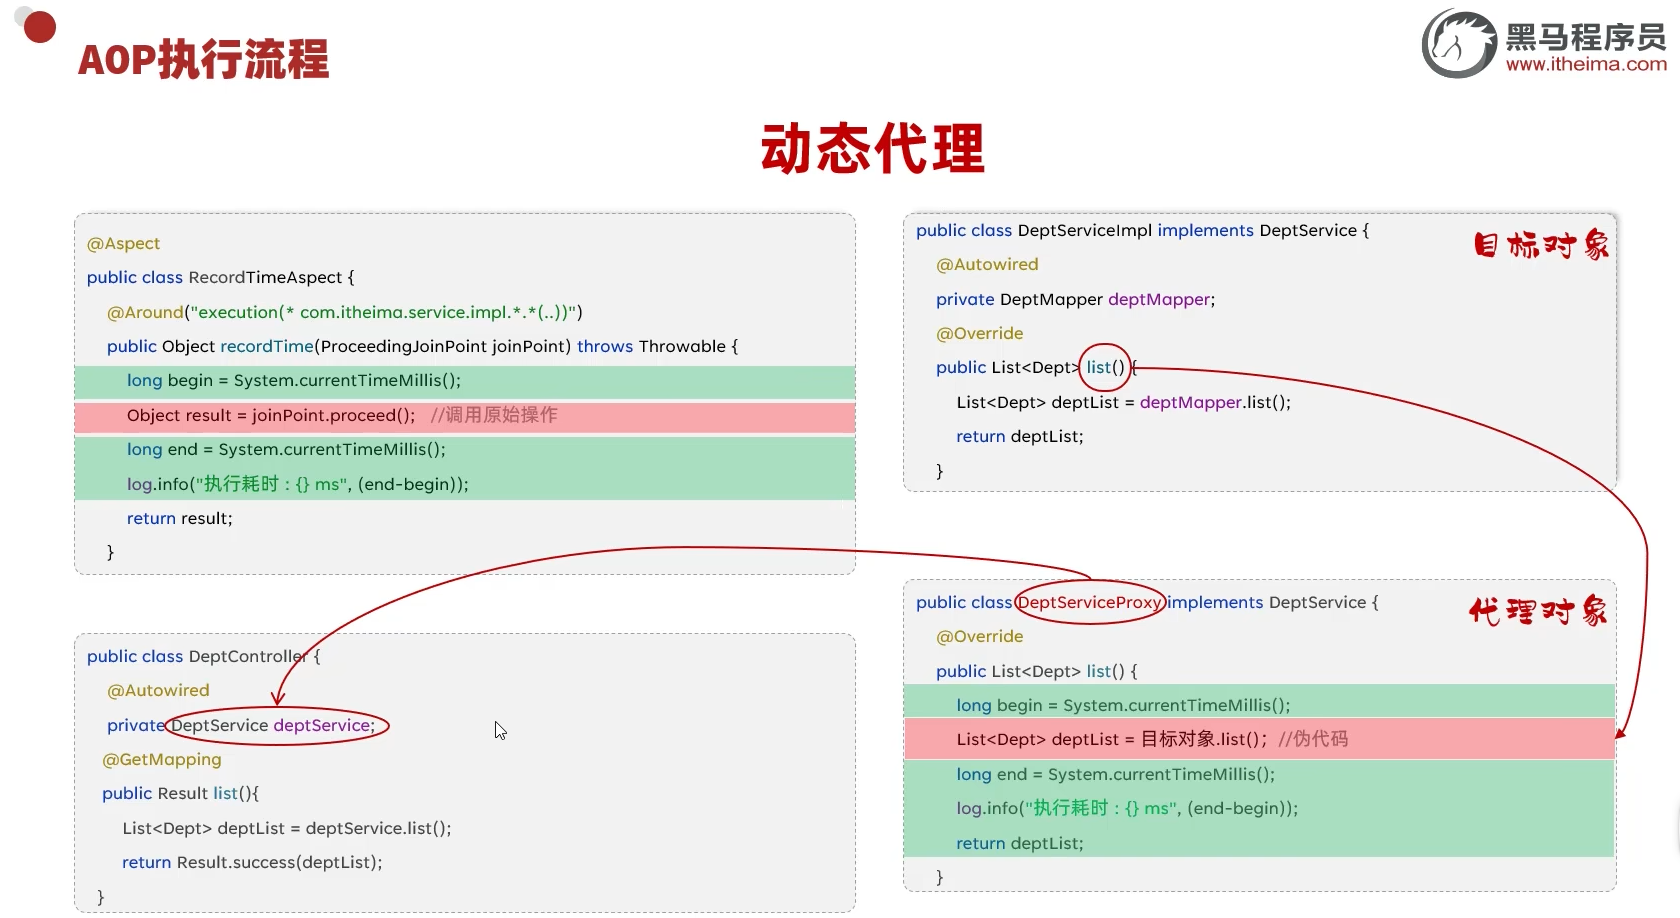Click the '黑马程序员' brand name
This screenshot has width=1680, height=918.
coord(1586,37)
